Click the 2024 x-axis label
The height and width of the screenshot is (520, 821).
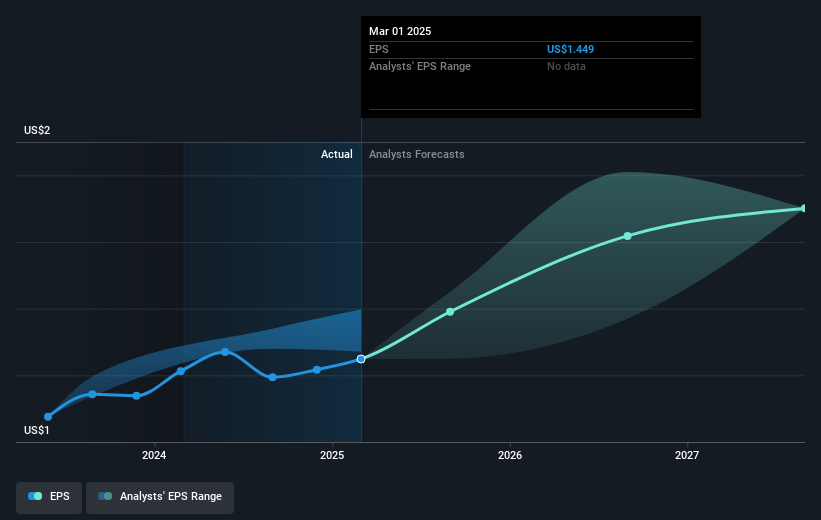154,455
